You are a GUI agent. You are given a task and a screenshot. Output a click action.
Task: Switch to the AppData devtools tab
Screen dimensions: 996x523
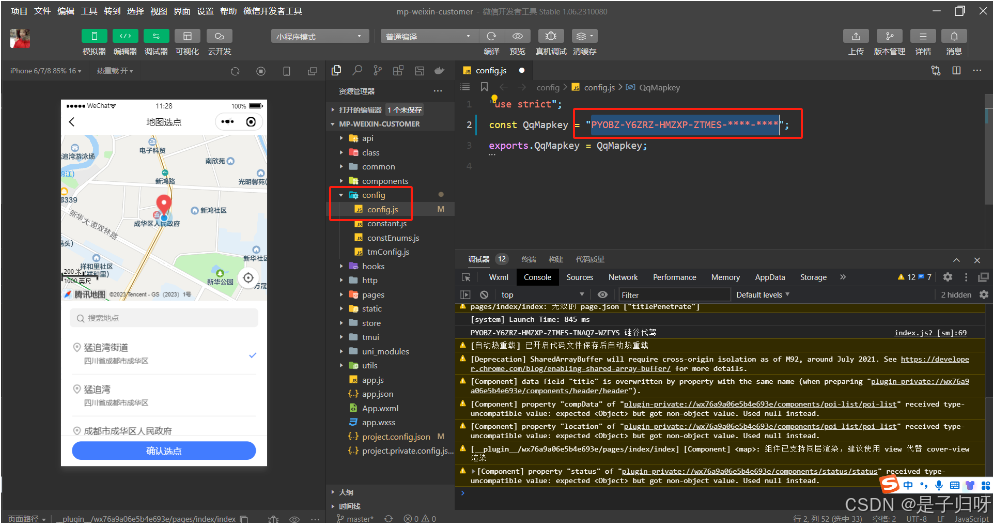[x=770, y=277]
